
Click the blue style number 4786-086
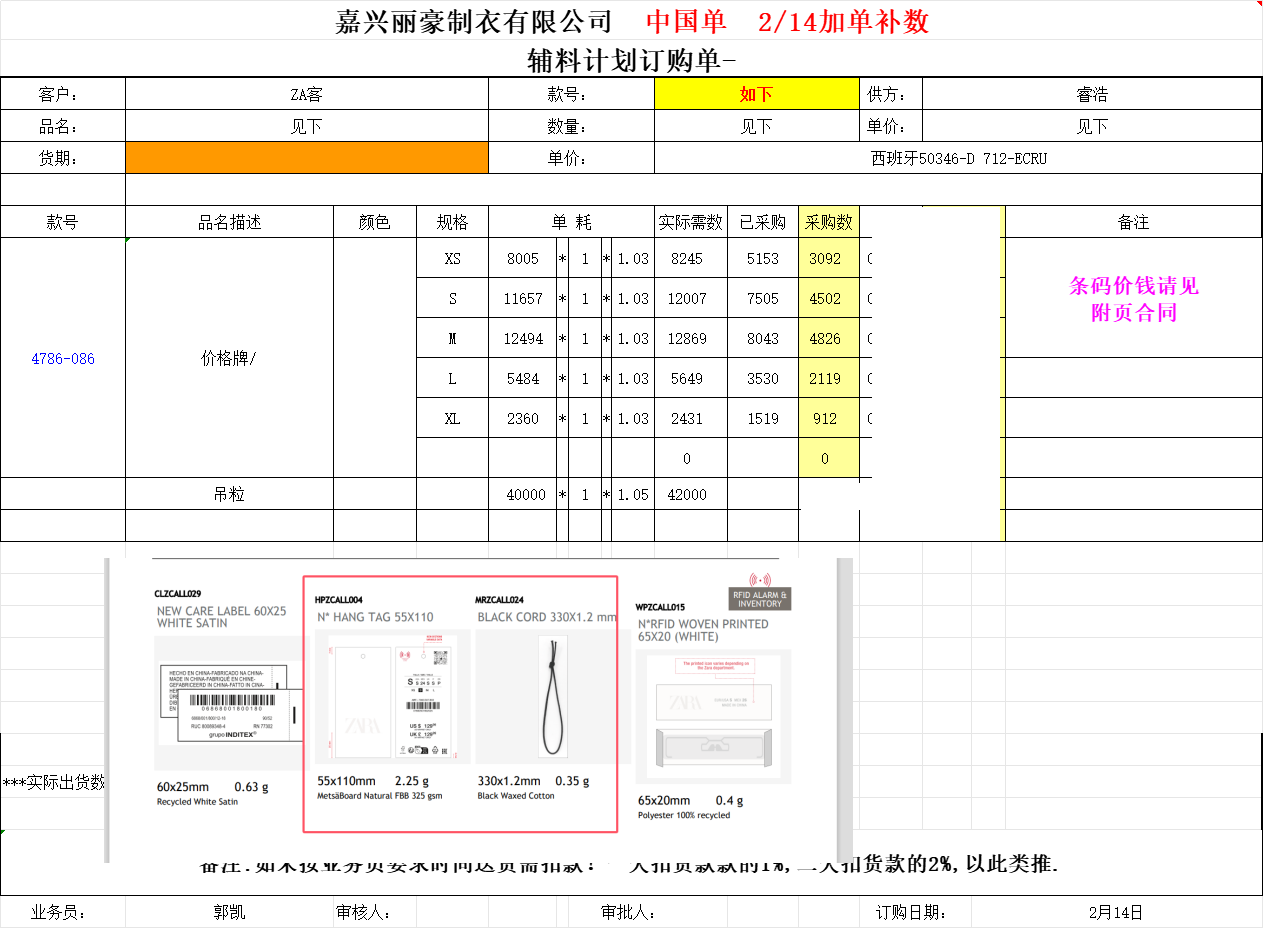pos(63,358)
